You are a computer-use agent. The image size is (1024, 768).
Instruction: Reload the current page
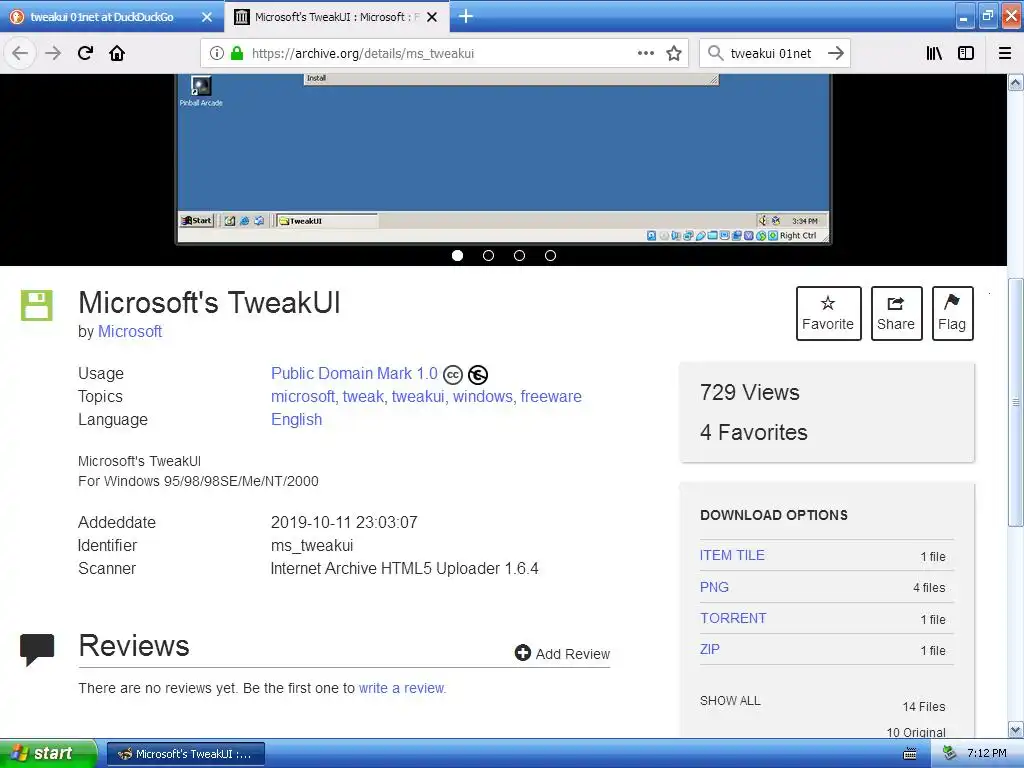tap(85, 54)
